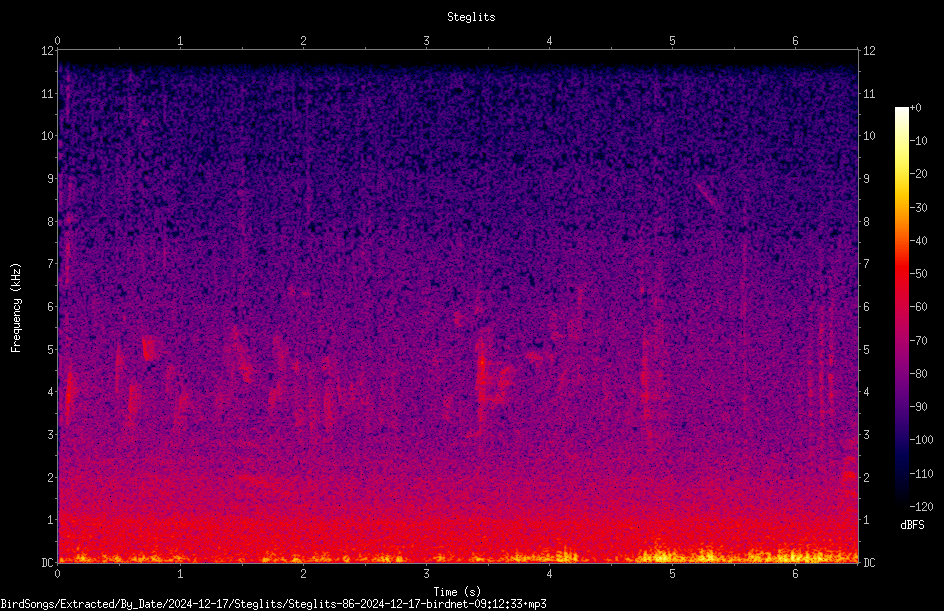Viewport: 944px width, 611px height.
Task: Click the 12 kHz label on left axis
Action: pyautogui.click(x=47, y=51)
